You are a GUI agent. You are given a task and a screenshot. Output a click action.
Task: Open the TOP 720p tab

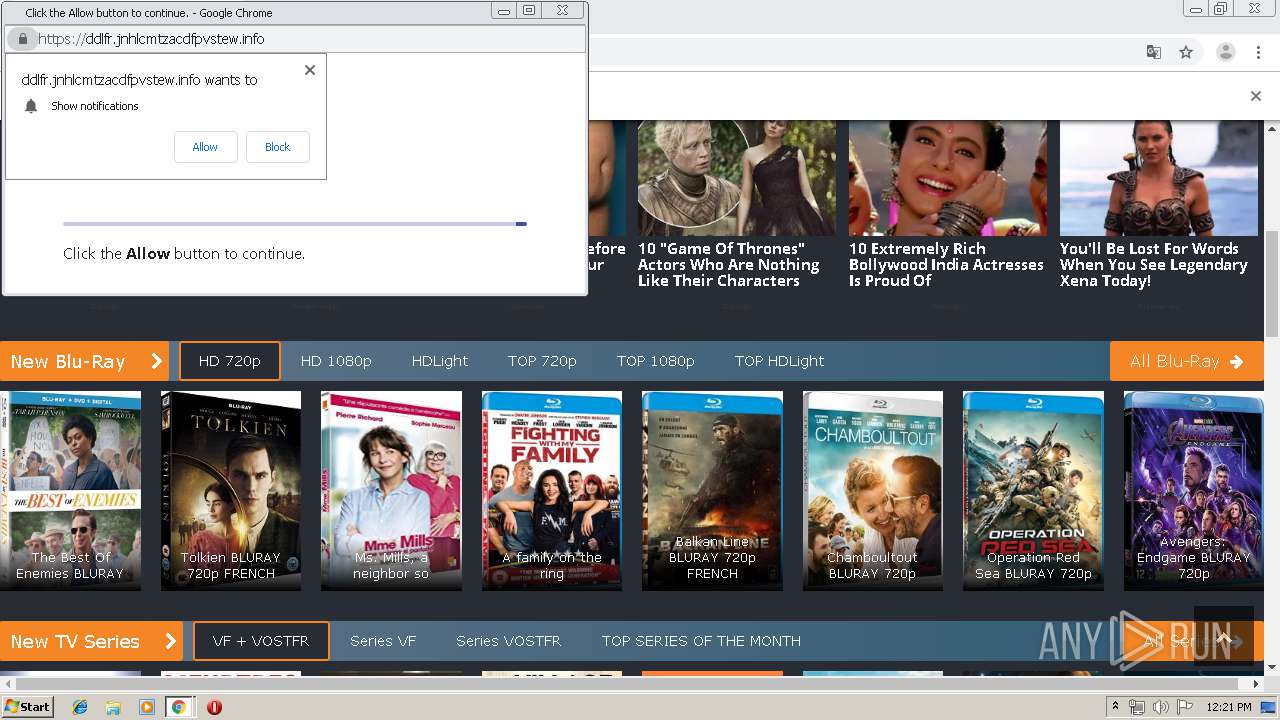point(542,361)
